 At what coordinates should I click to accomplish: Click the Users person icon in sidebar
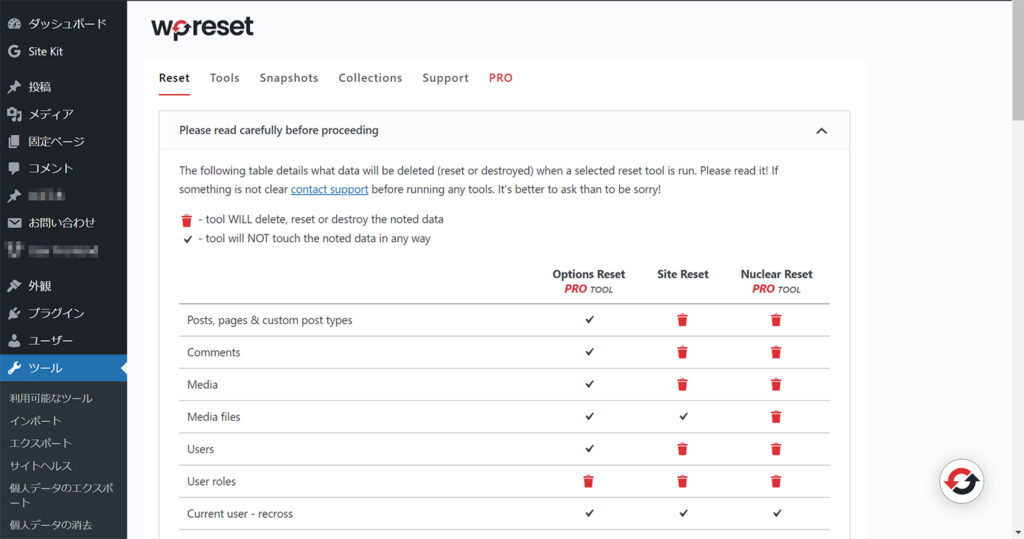point(14,340)
